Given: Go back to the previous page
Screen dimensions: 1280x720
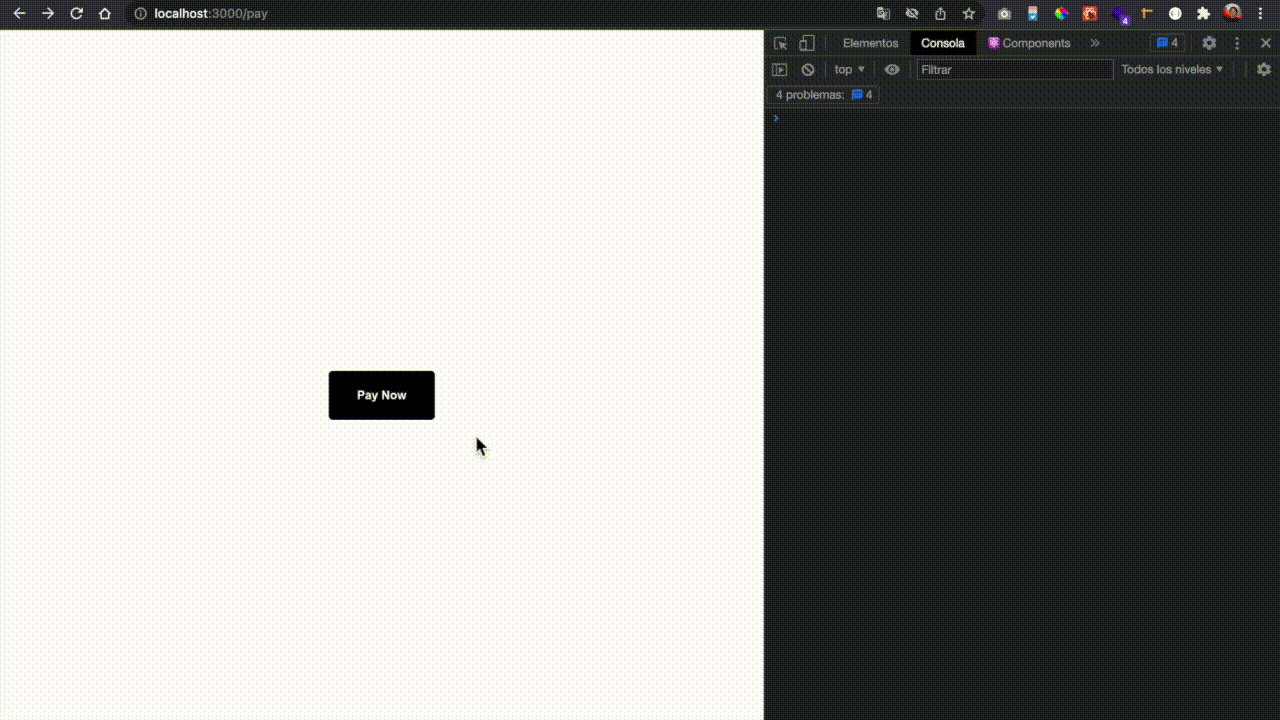Looking at the screenshot, I should (x=19, y=14).
